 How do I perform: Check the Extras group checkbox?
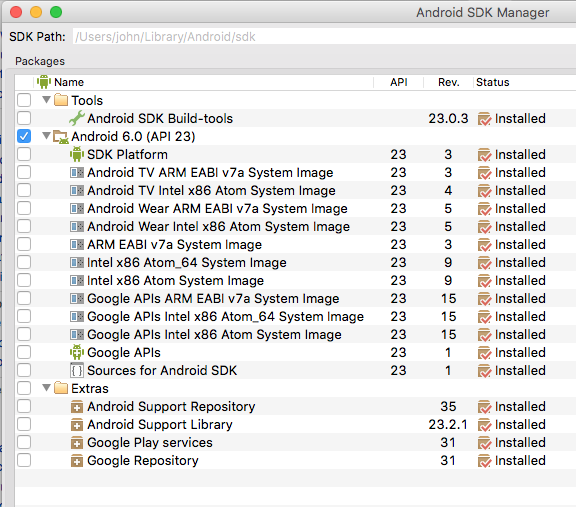click(x=24, y=388)
